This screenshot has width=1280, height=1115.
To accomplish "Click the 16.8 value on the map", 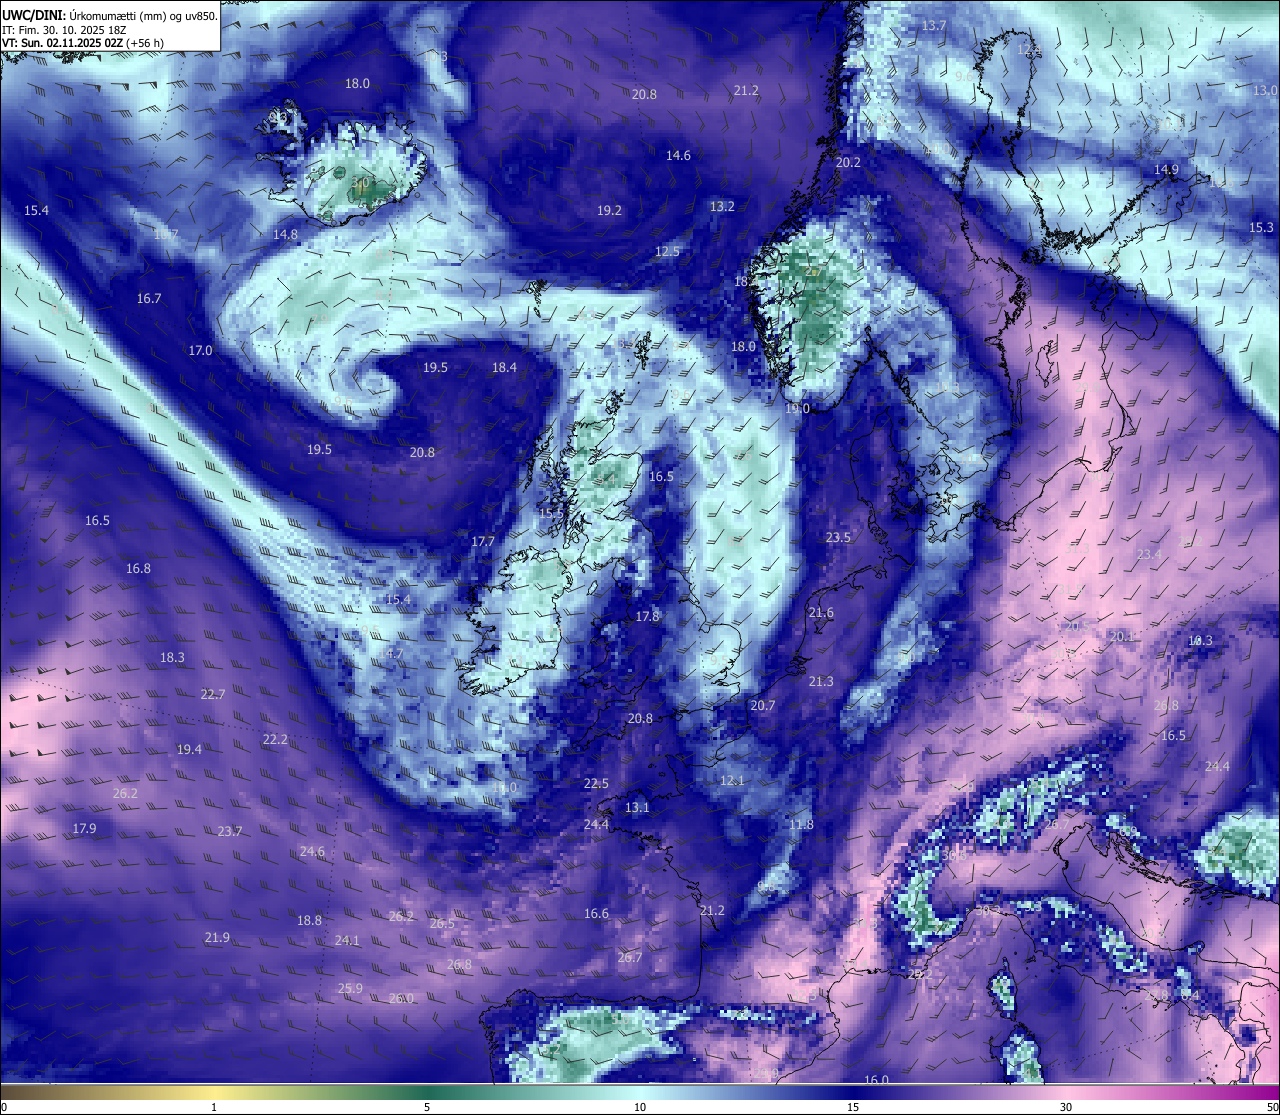I will click(x=138, y=568).
